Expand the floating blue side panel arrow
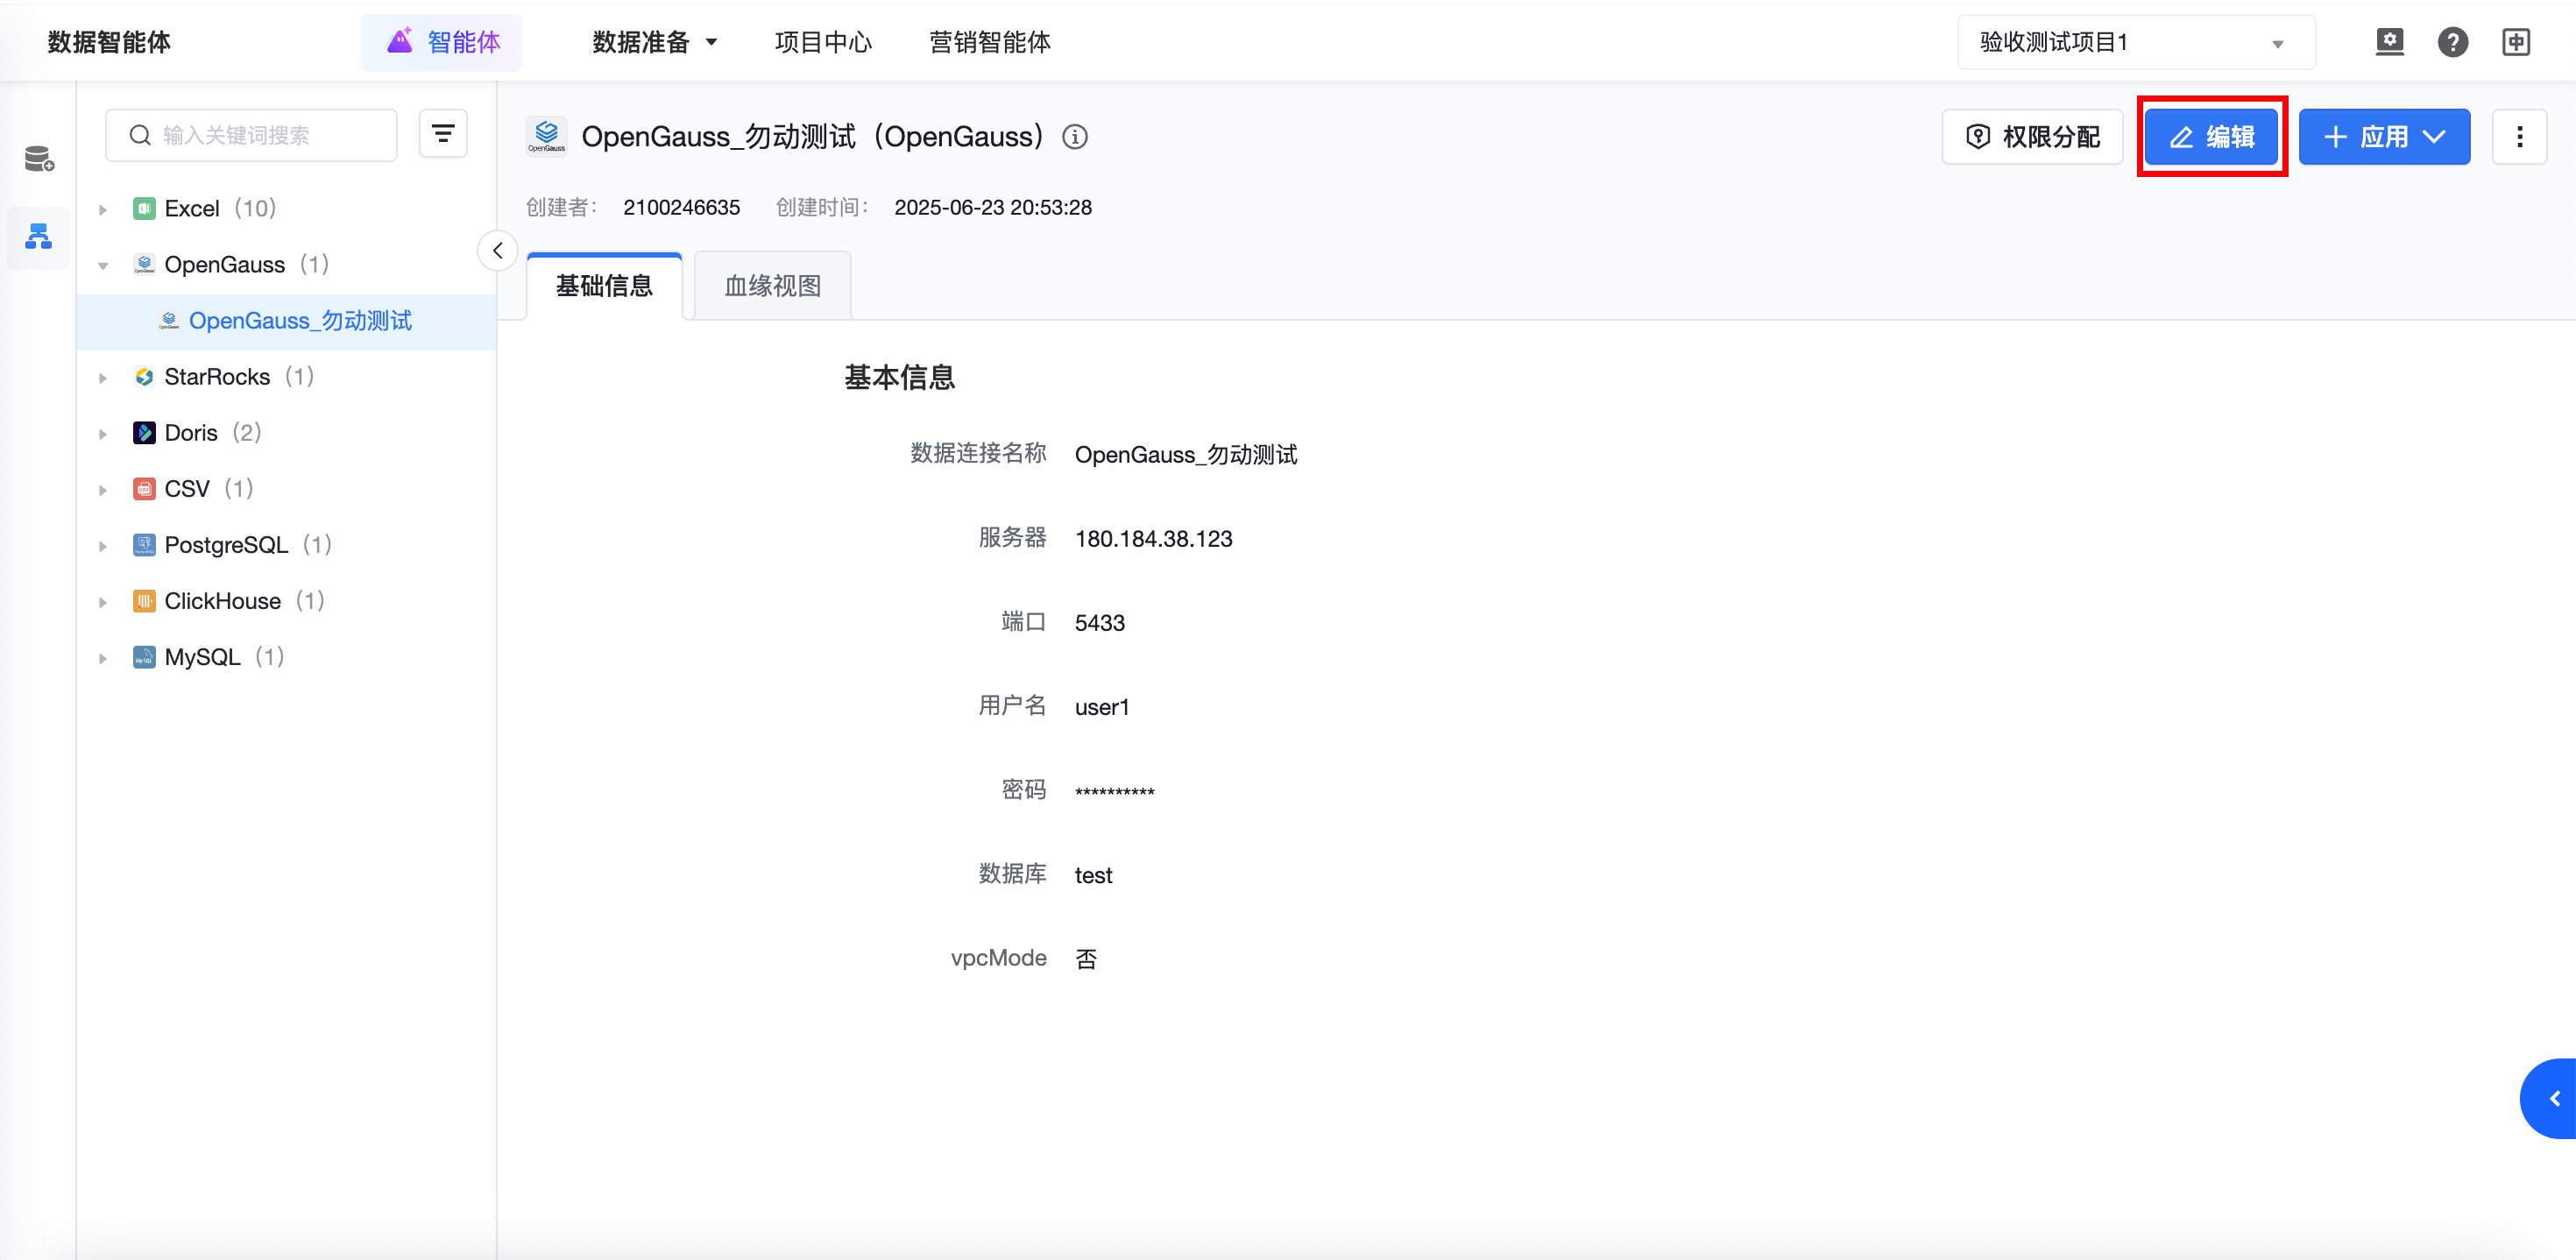The width and height of the screenshot is (2576, 1260). click(x=2553, y=1098)
